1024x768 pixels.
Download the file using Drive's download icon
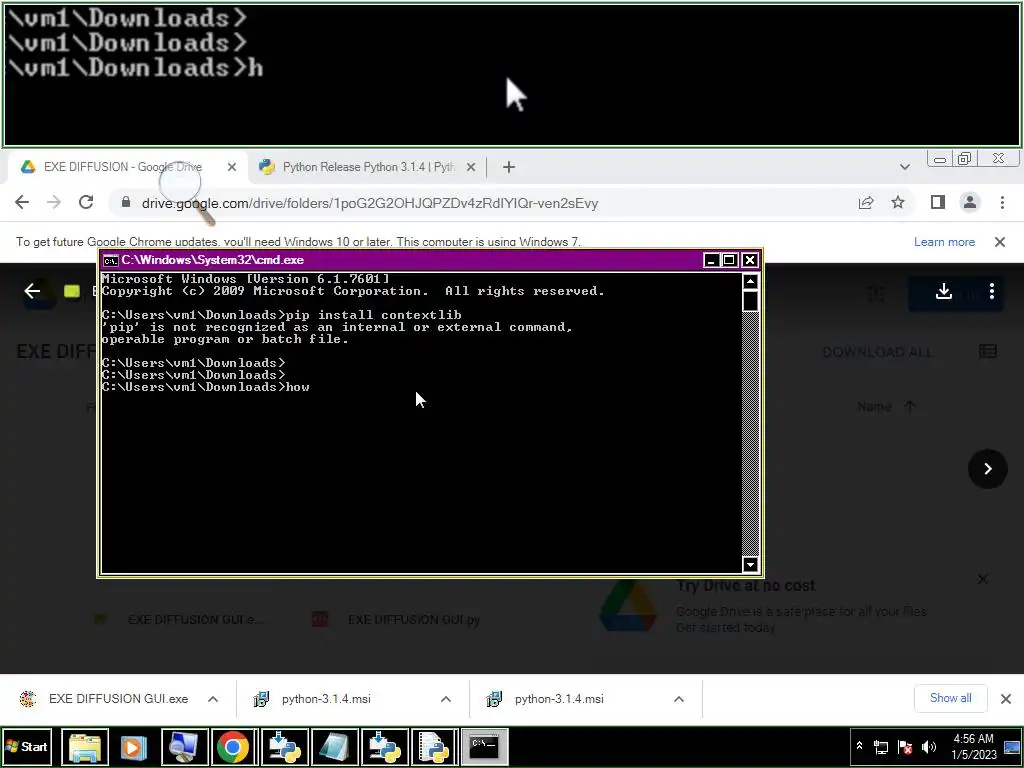[x=944, y=291]
